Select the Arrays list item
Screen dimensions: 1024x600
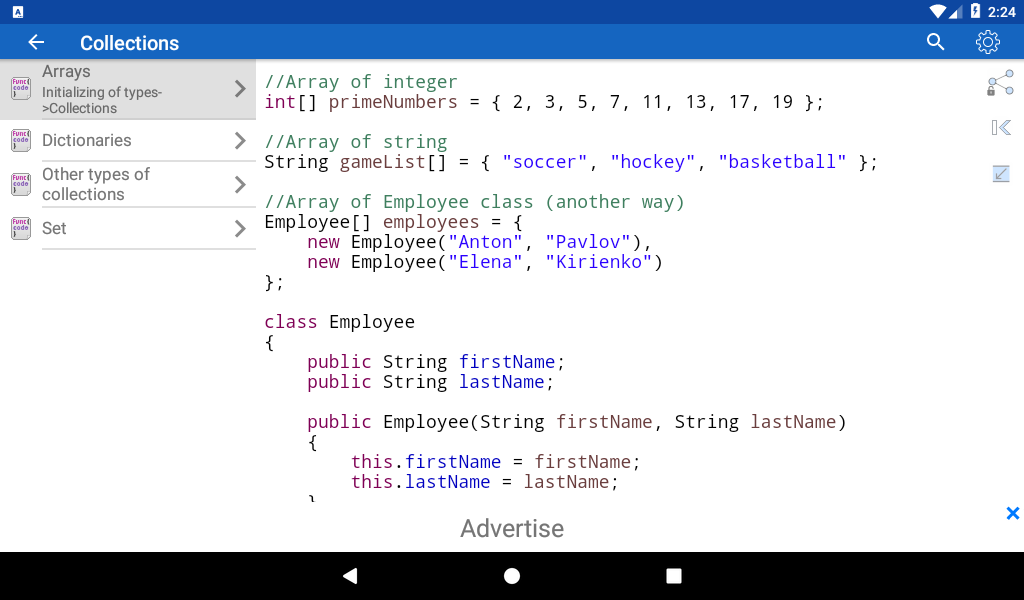pyautogui.click(x=128, y=89)
